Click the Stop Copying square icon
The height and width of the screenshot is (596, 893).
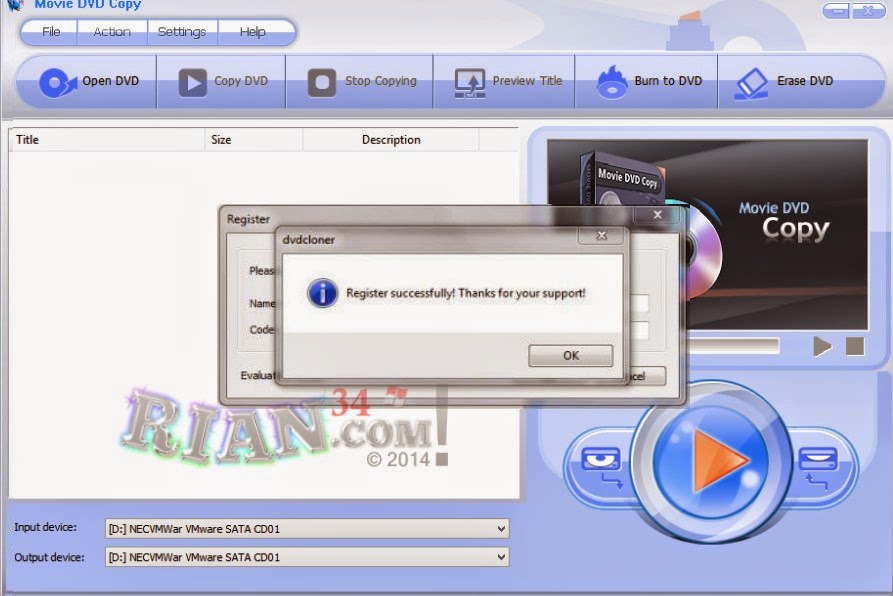pyautogui.click(x=322, y=83)
